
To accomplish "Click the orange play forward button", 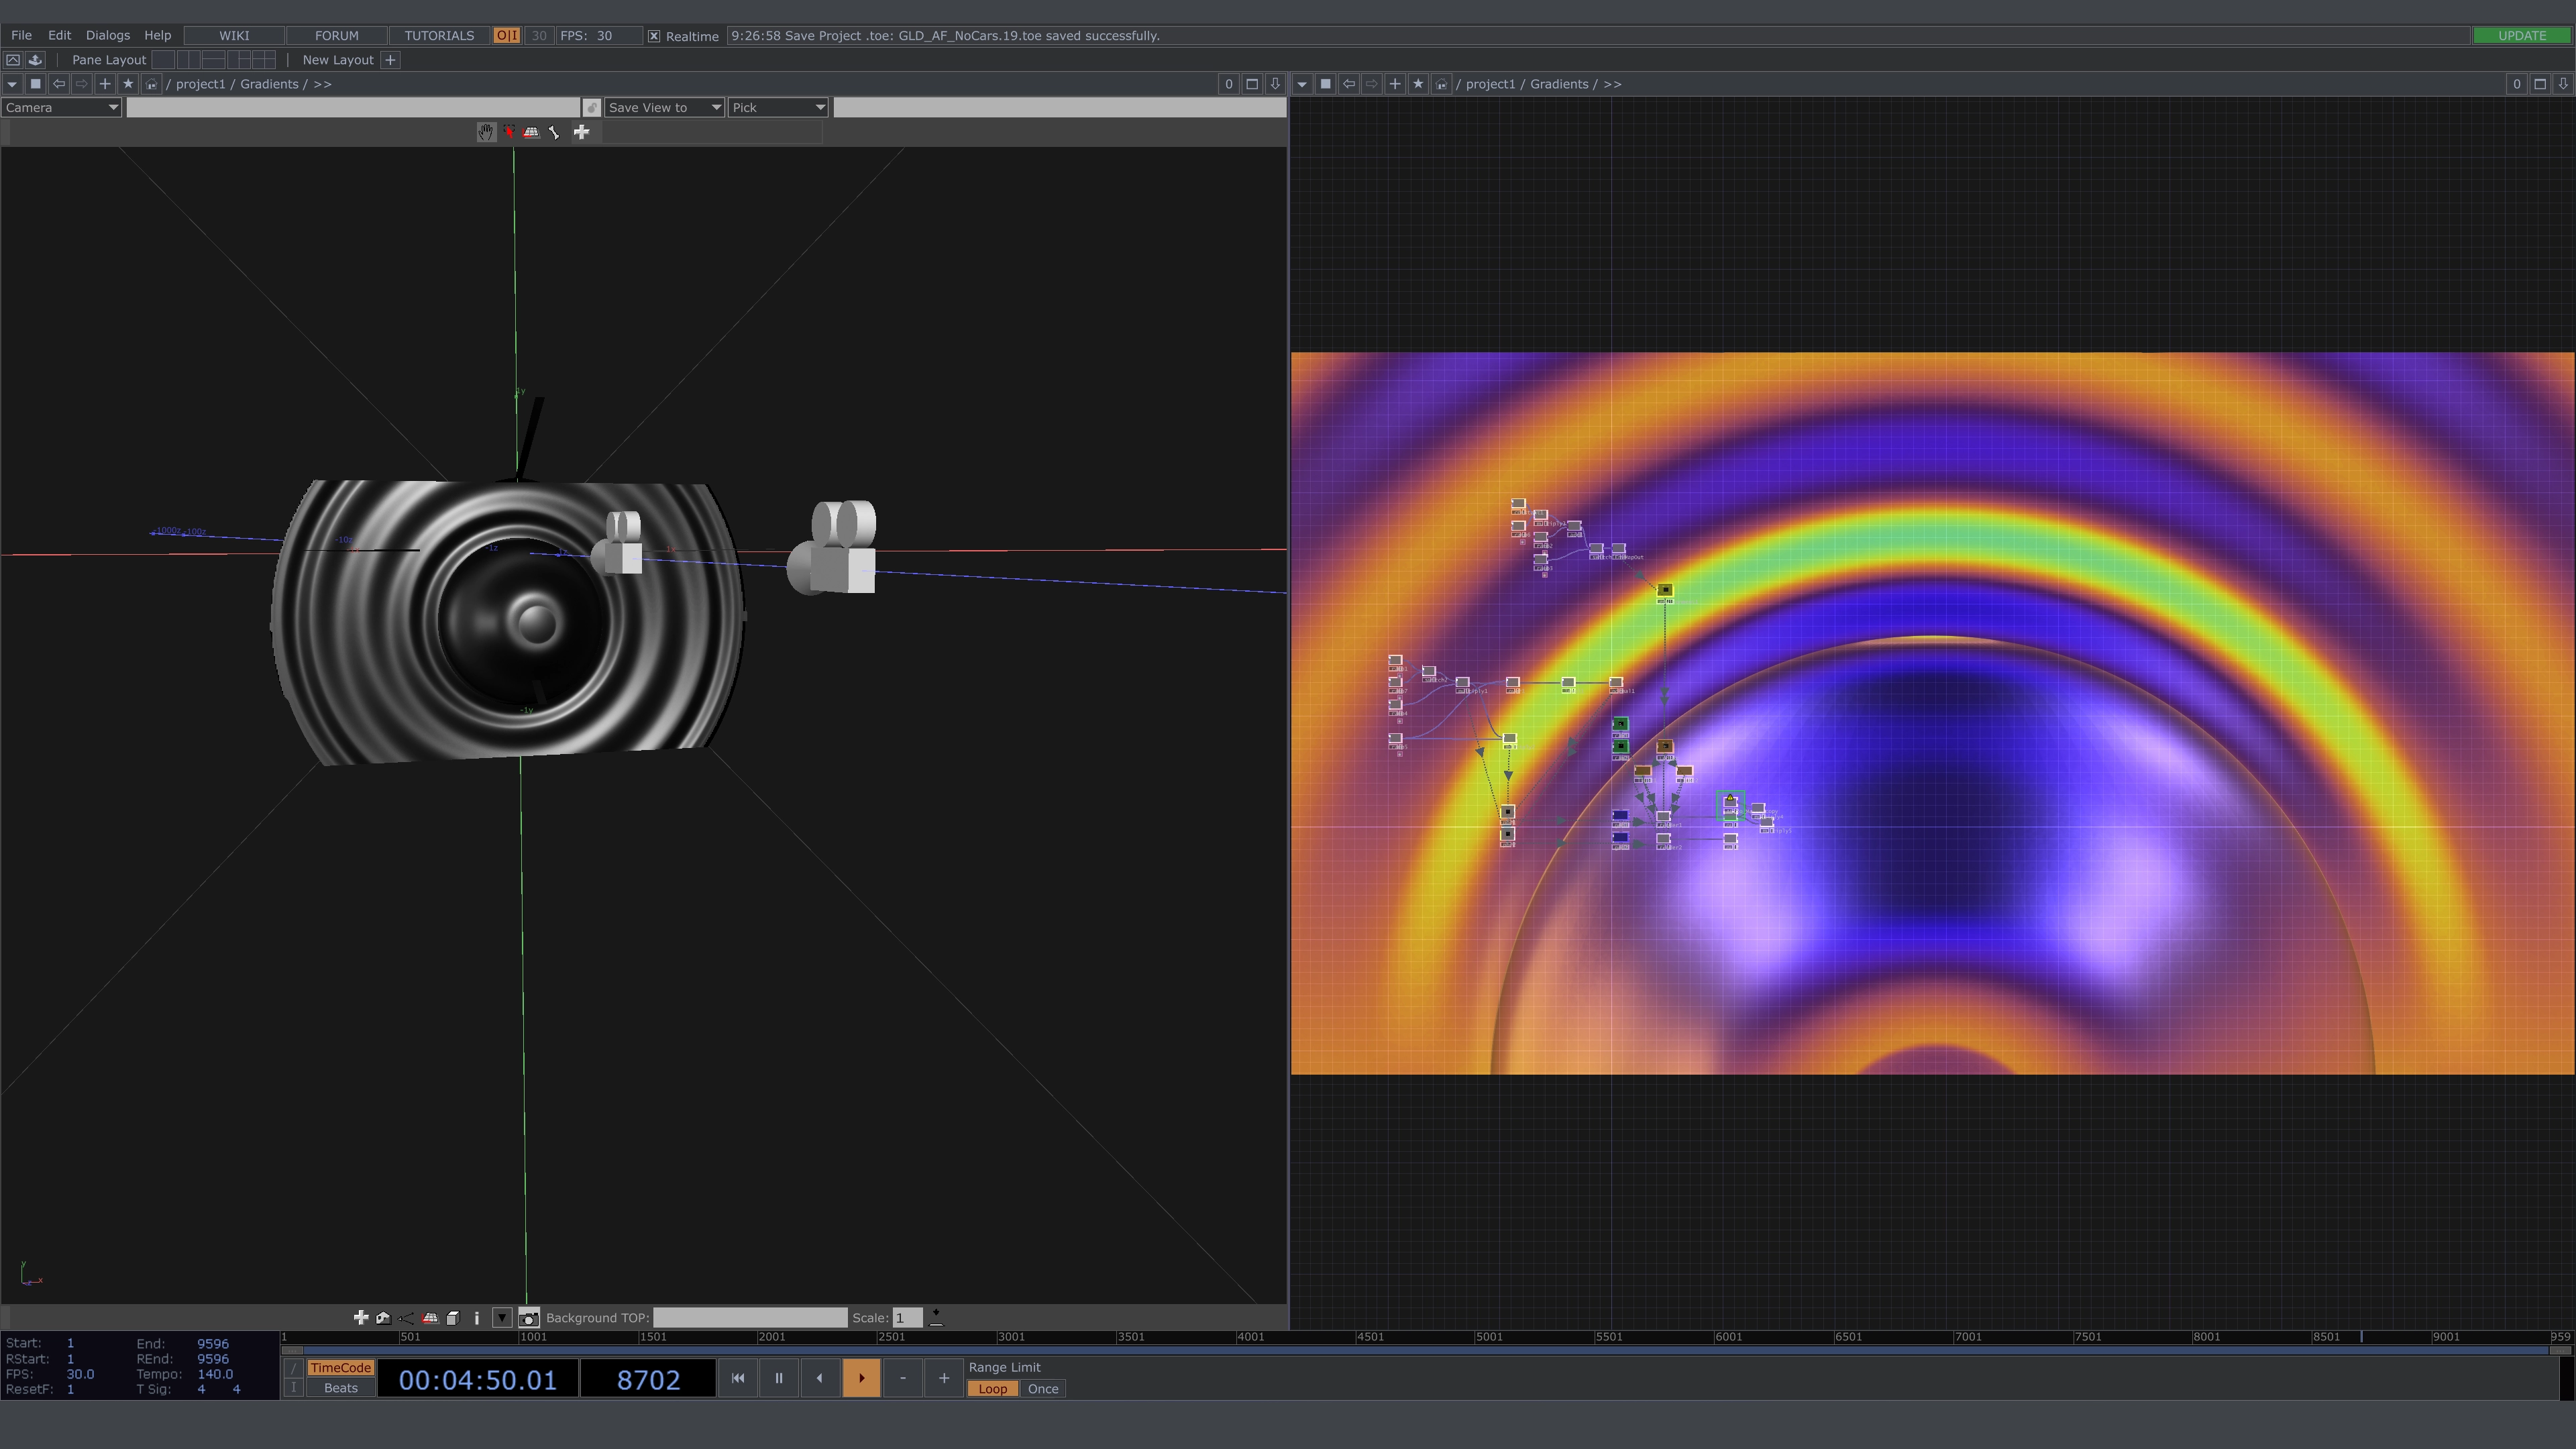I will (861, 1378).
